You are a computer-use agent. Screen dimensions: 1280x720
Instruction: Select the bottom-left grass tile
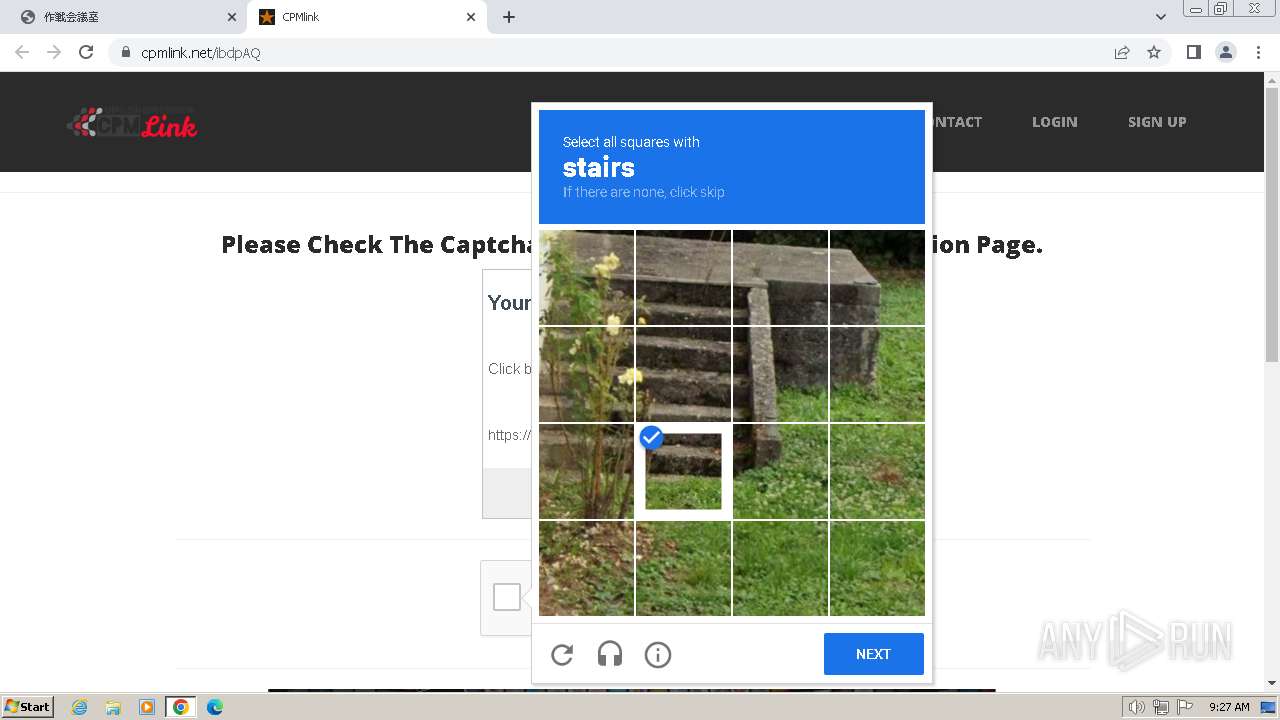tap(587, 568)
